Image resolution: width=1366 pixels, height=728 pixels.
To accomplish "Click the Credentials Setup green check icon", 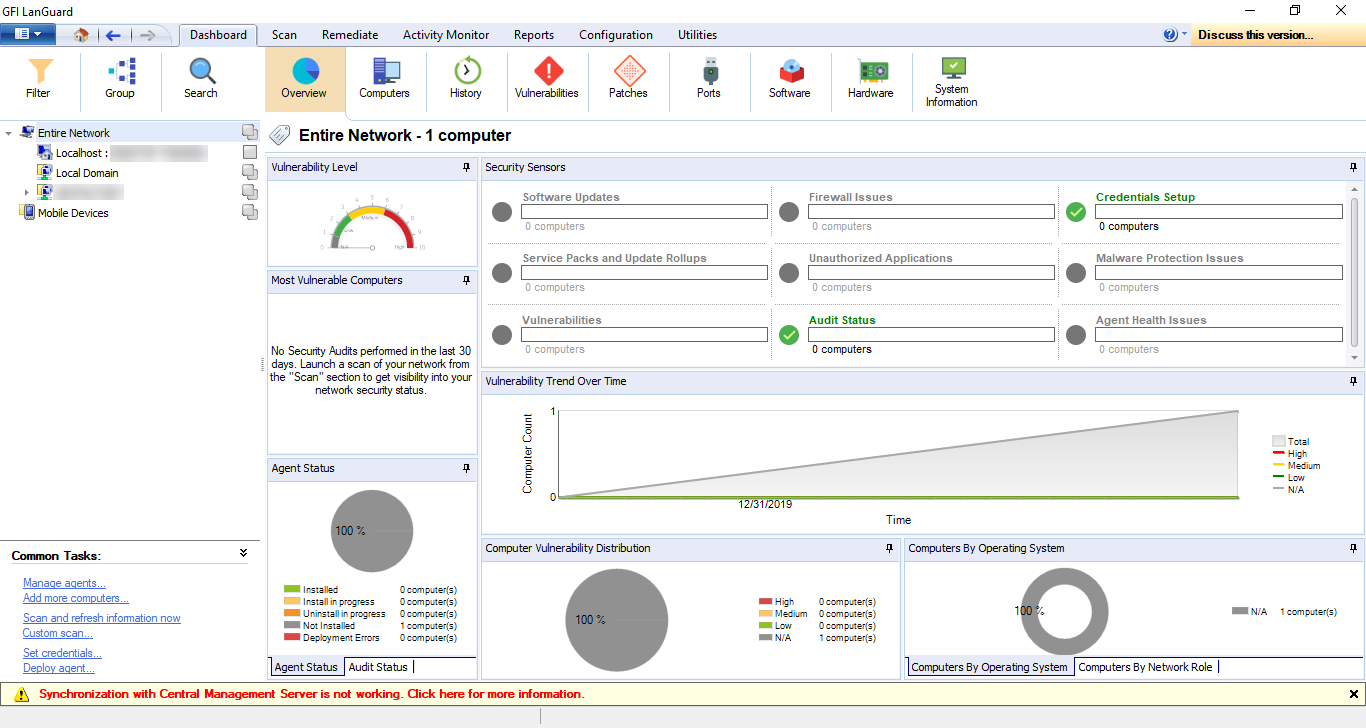I will coord(1076,212).
